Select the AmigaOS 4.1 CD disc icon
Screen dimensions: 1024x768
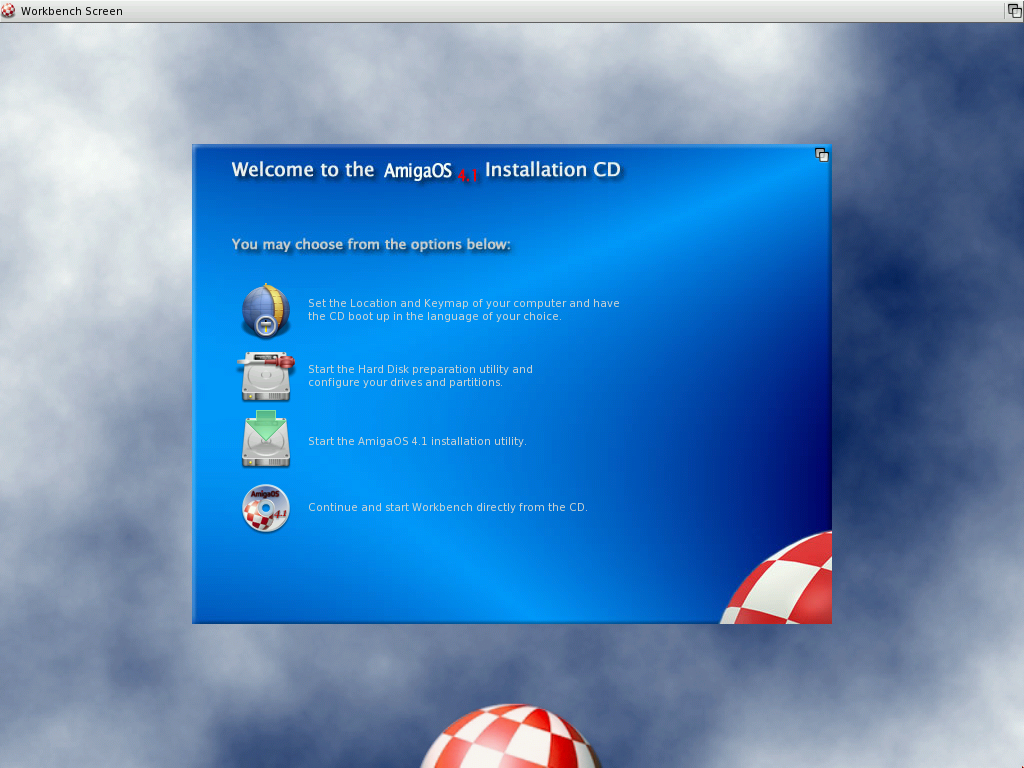tap(265, 508)
